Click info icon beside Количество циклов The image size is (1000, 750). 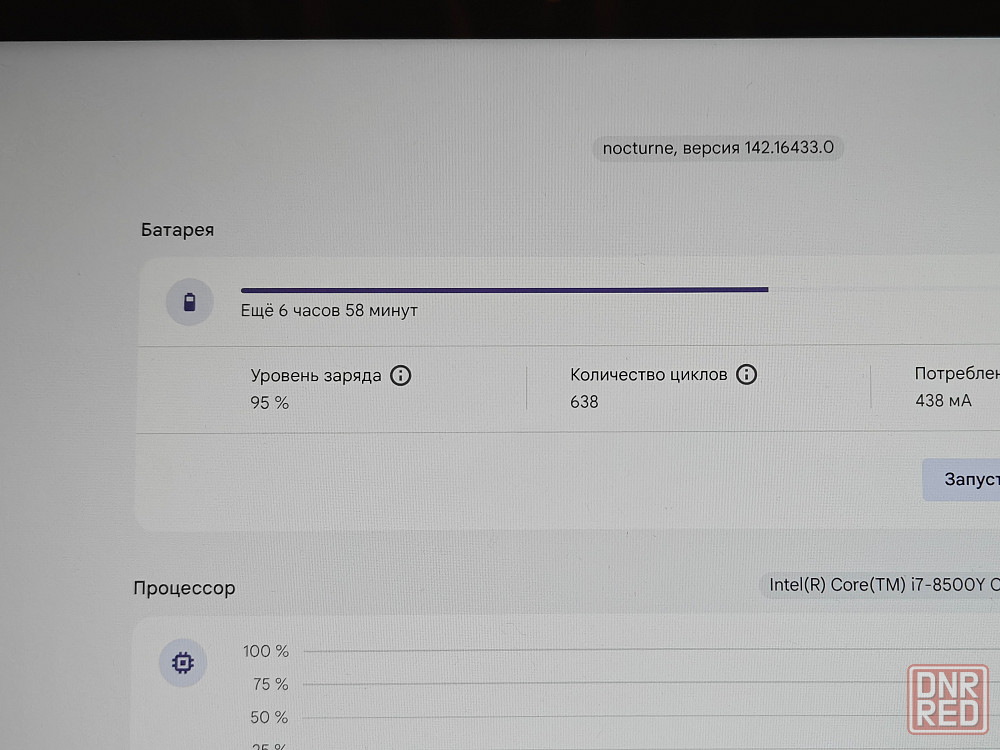746,375
